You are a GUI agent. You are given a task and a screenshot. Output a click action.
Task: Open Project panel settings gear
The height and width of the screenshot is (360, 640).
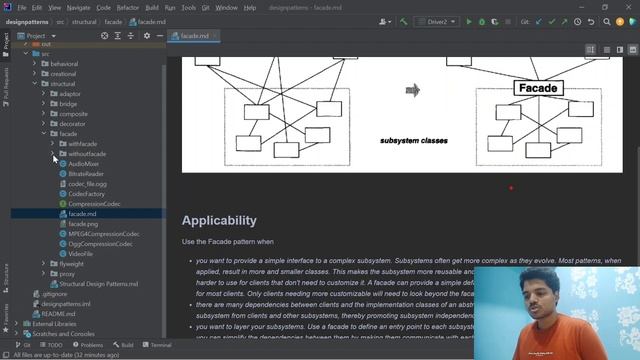pyautogui.click(x=147, y=36)
